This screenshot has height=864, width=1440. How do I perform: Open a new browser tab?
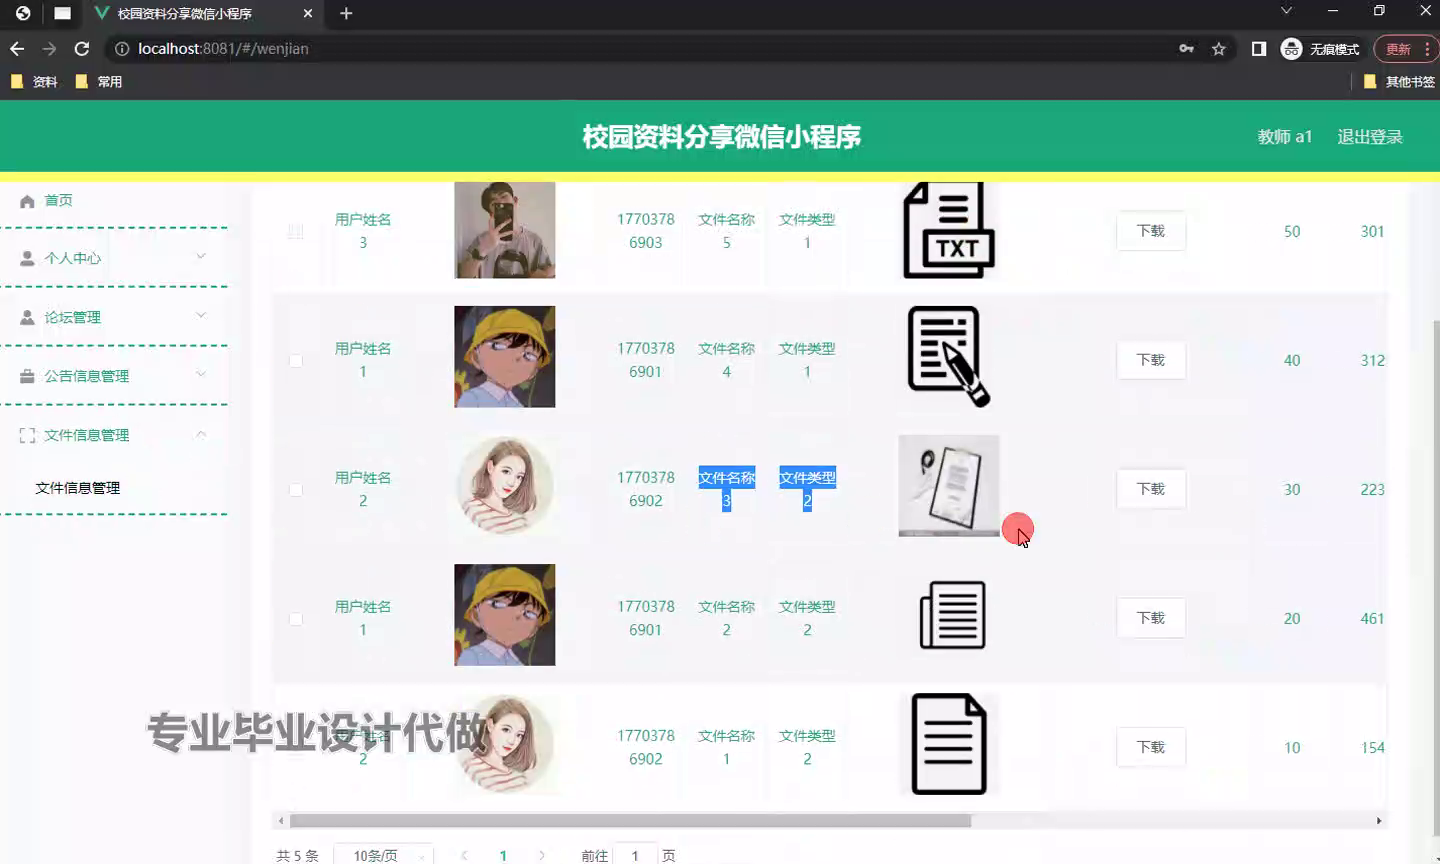pyautogui.click(x=346, y=13)
